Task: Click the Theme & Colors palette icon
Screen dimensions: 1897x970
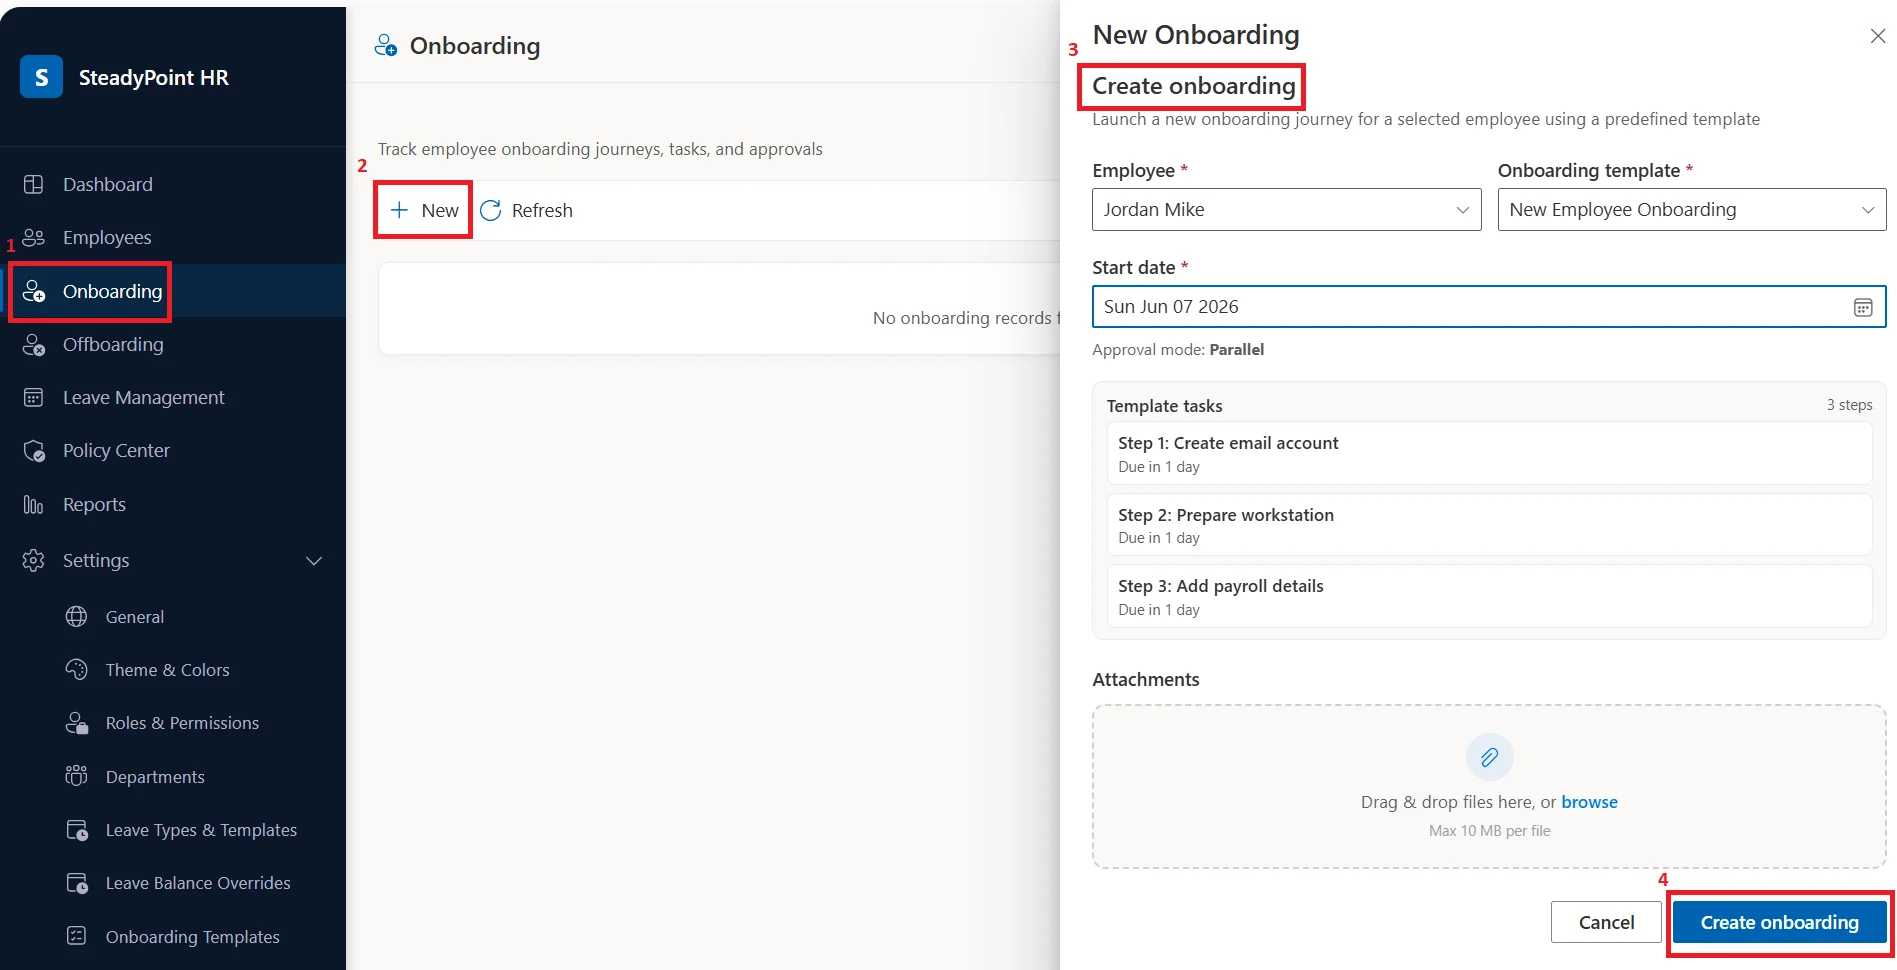Action: [x=77, y=670]
